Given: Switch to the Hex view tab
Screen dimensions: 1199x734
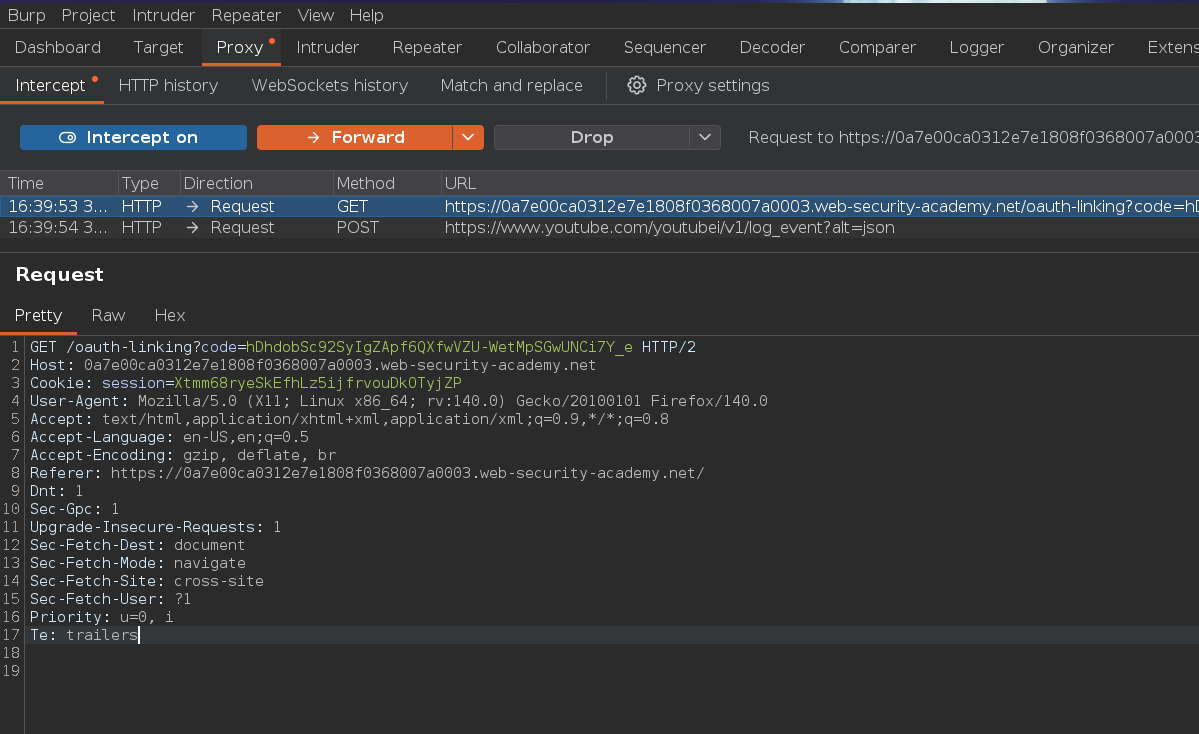Looking at the screenshot, I should point(170,316).
